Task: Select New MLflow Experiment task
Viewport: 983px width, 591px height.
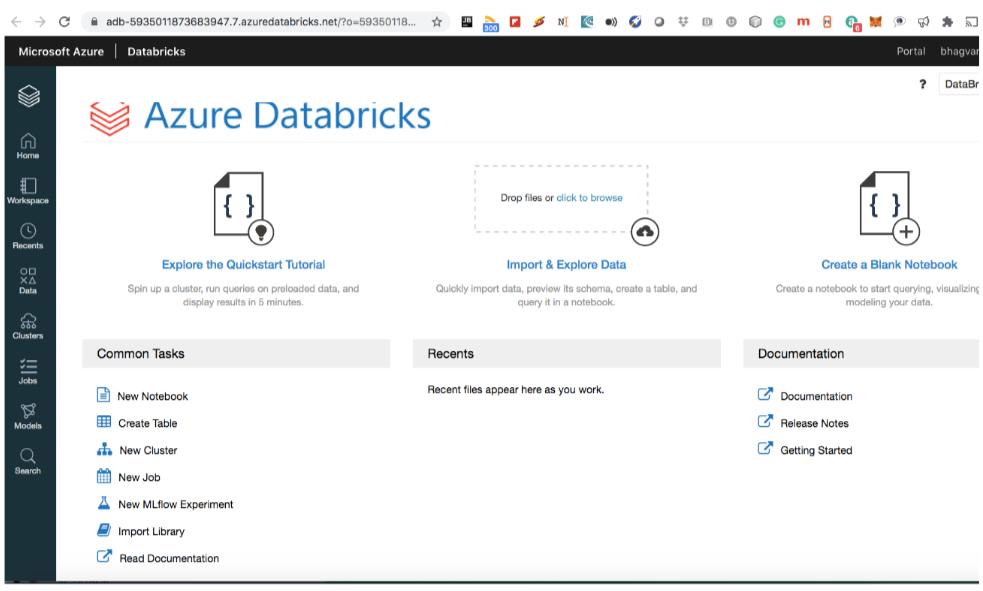Action: click(x=176, y=504)
